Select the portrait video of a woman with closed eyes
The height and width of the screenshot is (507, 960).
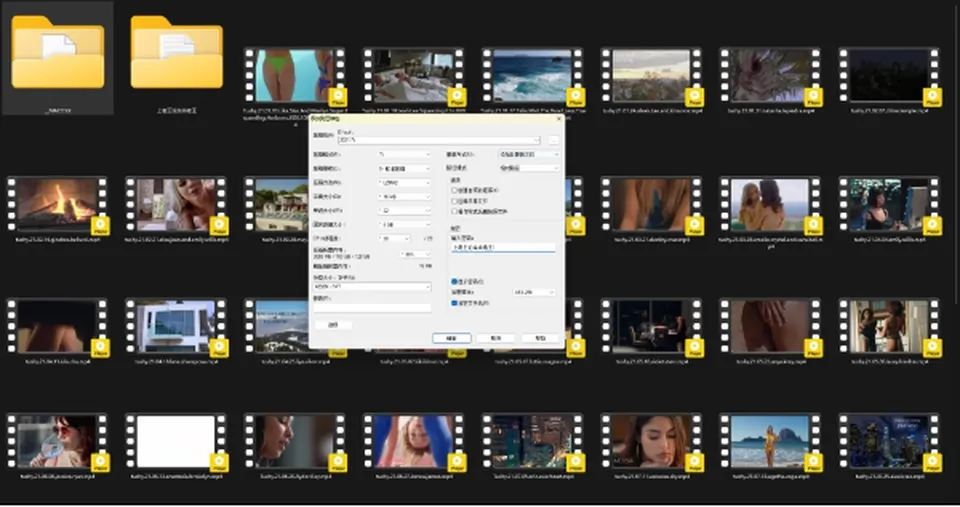click(651, 441)
